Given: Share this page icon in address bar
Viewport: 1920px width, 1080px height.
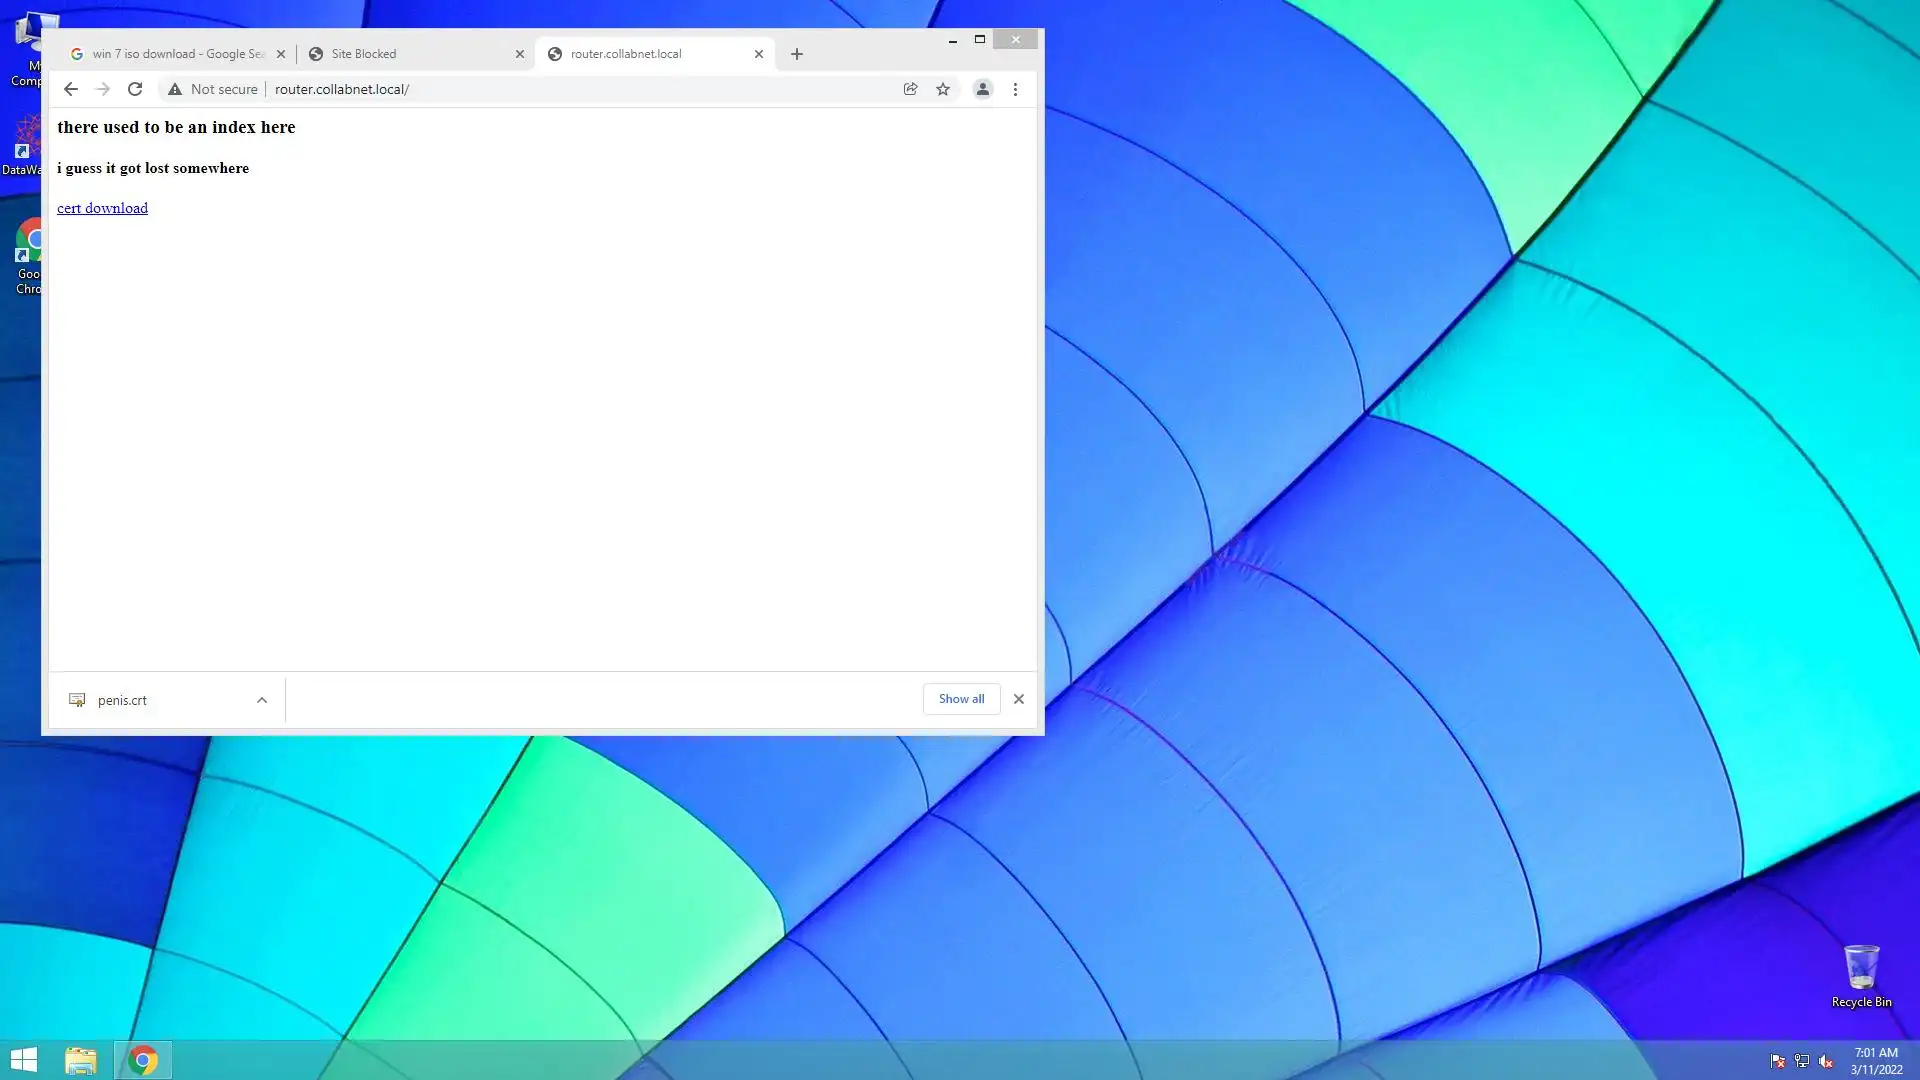Looking at the screenshot, I should point(910,89).
